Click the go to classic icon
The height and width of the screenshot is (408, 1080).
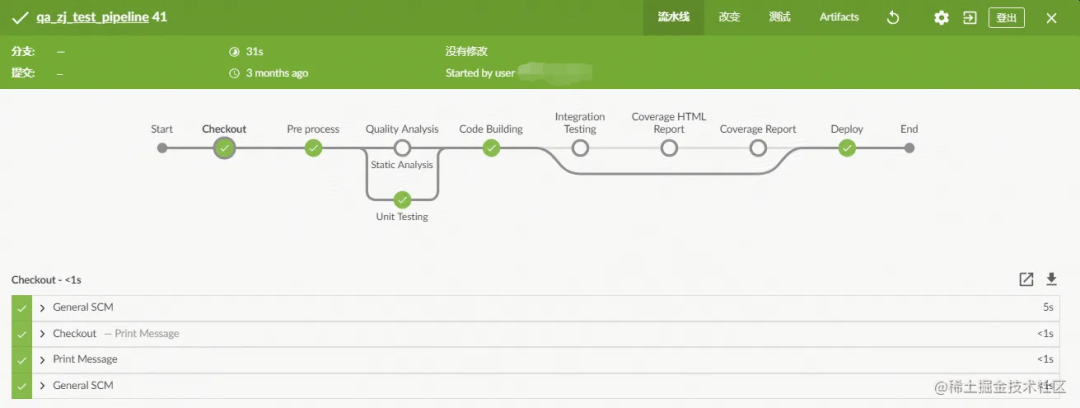(x=969, y=18)
